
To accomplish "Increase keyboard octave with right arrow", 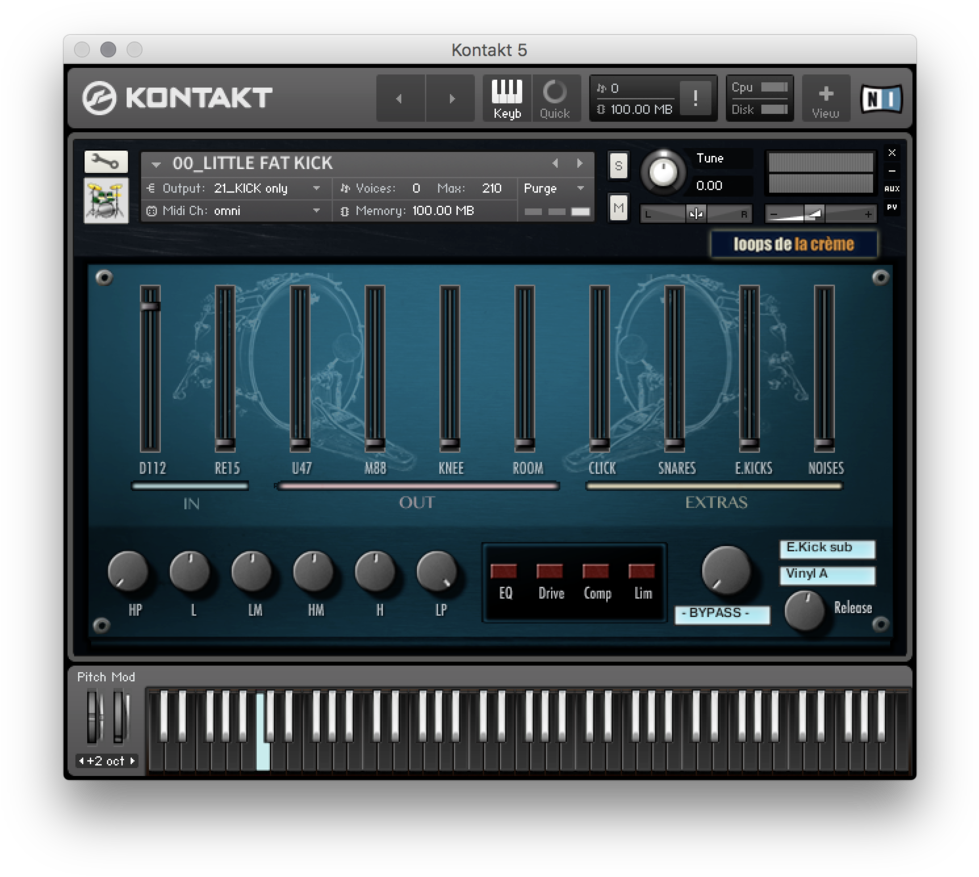I will 132,761.
